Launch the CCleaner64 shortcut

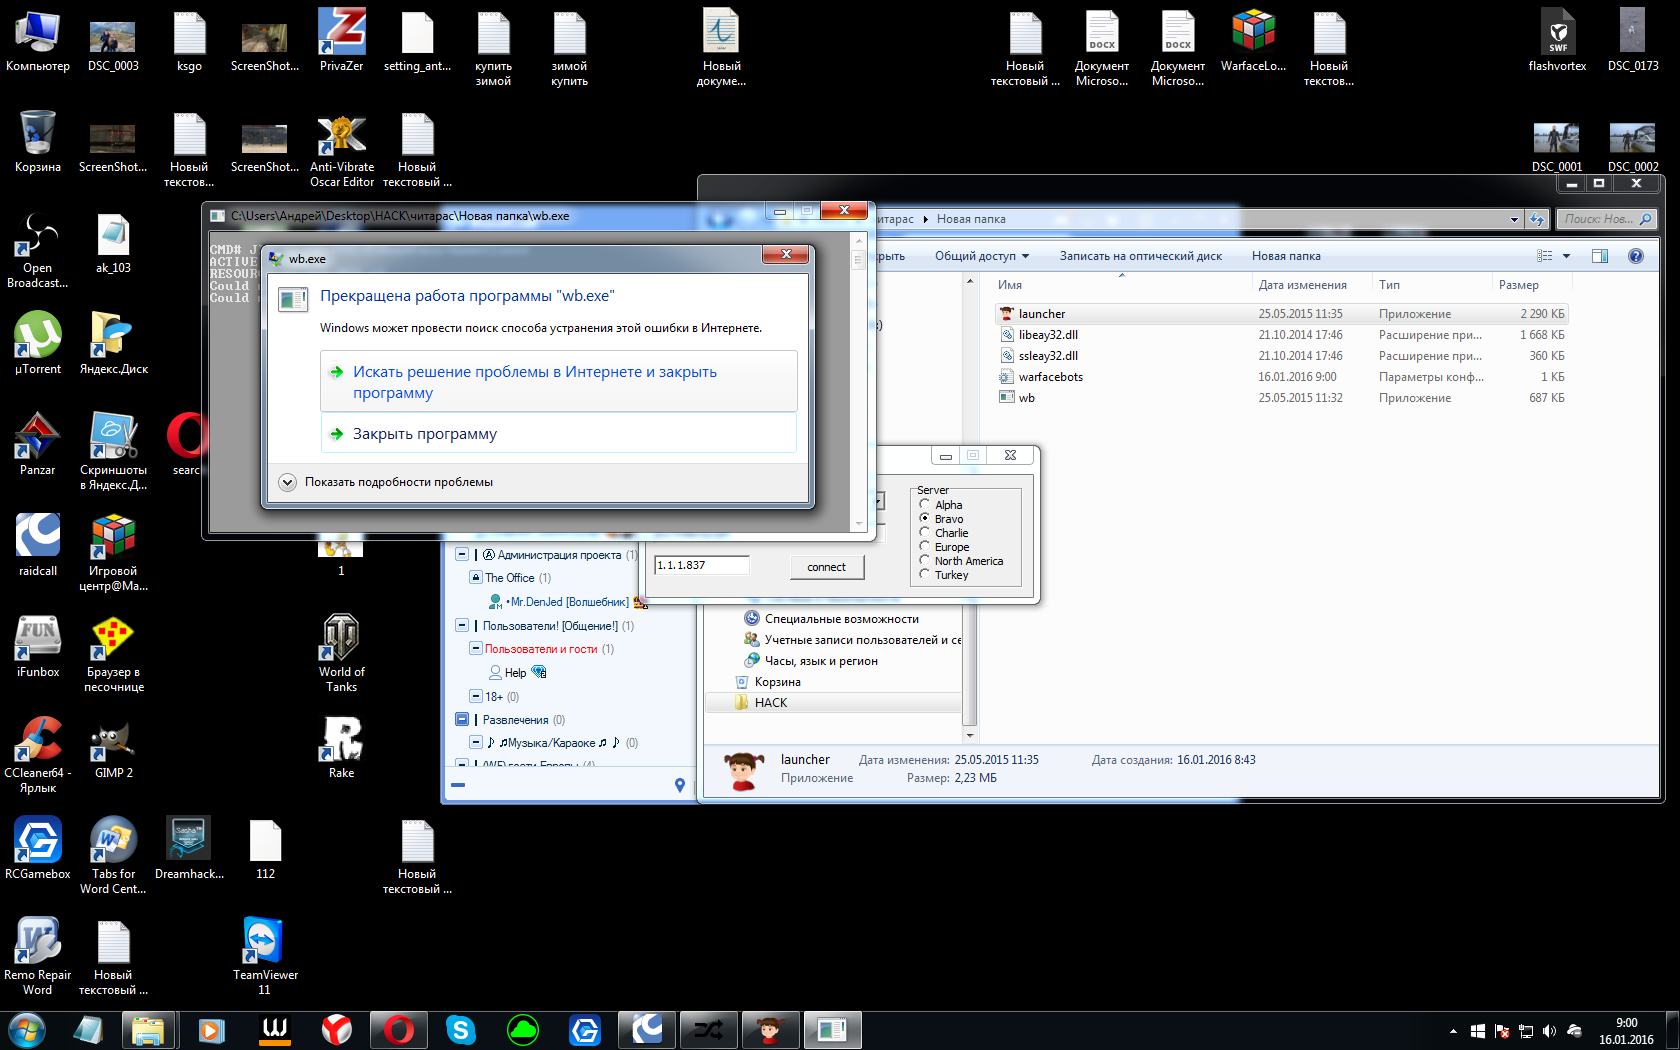tap(37, 754)
